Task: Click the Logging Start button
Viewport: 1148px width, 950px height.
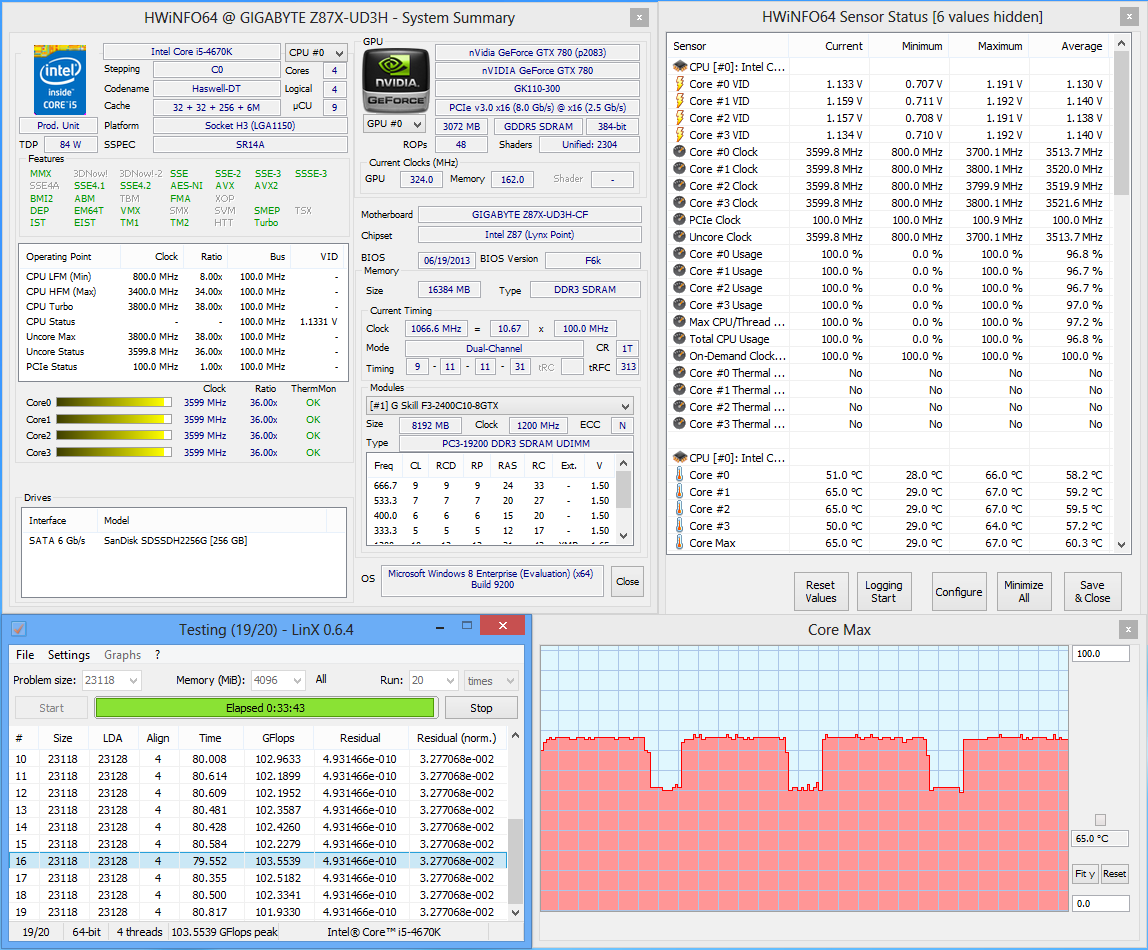Action: point(884,591)
